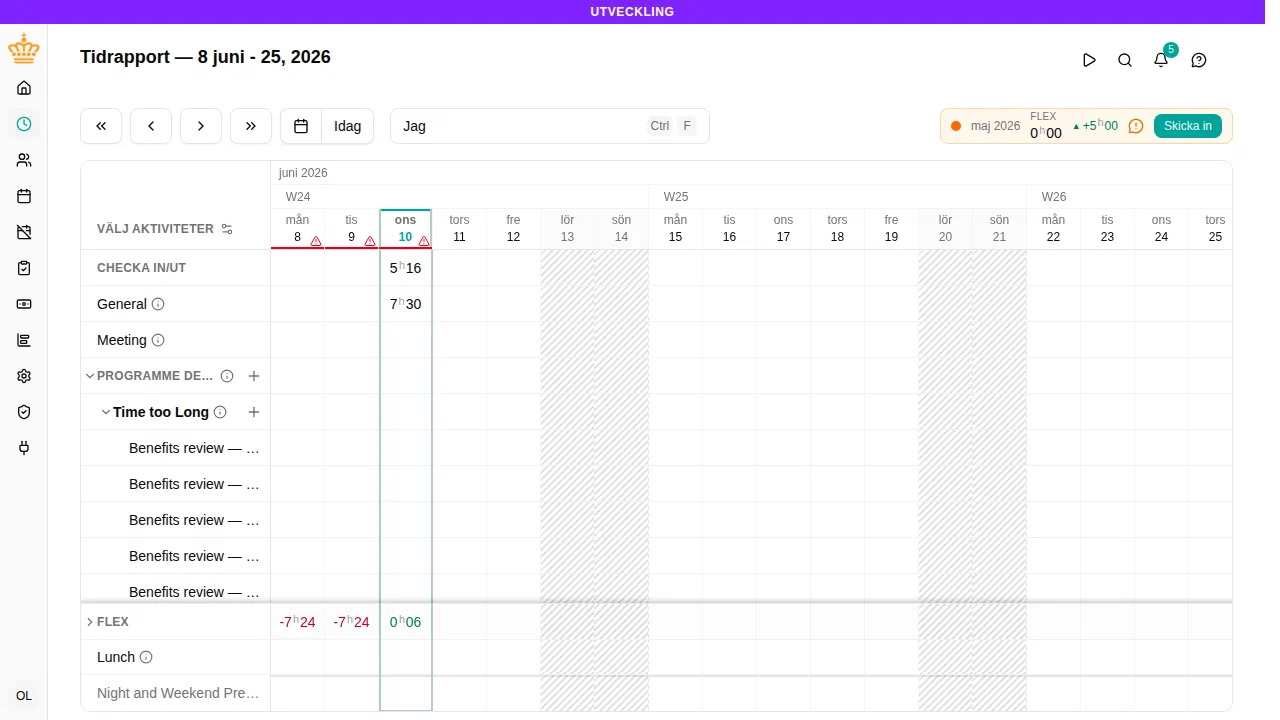1280x720 pixels.
Task: Click the Skicka in button
Action: click(x=1188, y=126)
